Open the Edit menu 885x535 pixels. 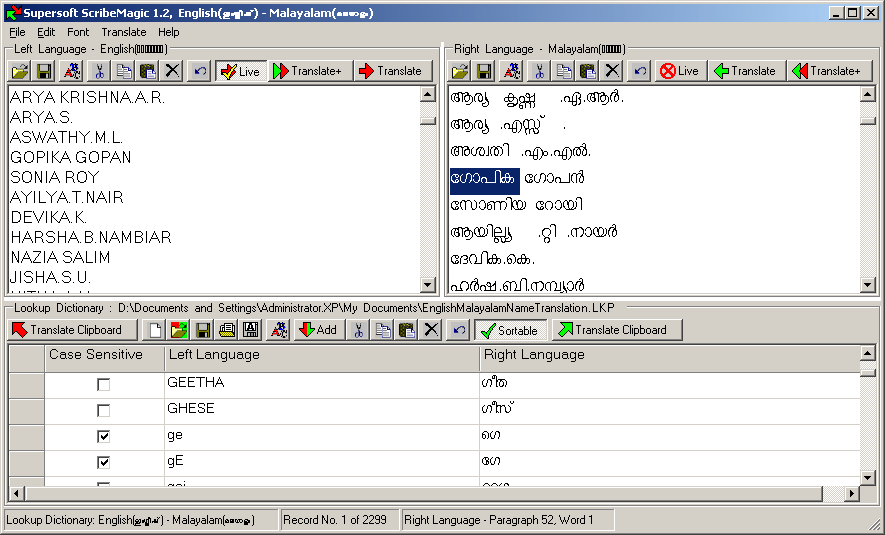46,32
